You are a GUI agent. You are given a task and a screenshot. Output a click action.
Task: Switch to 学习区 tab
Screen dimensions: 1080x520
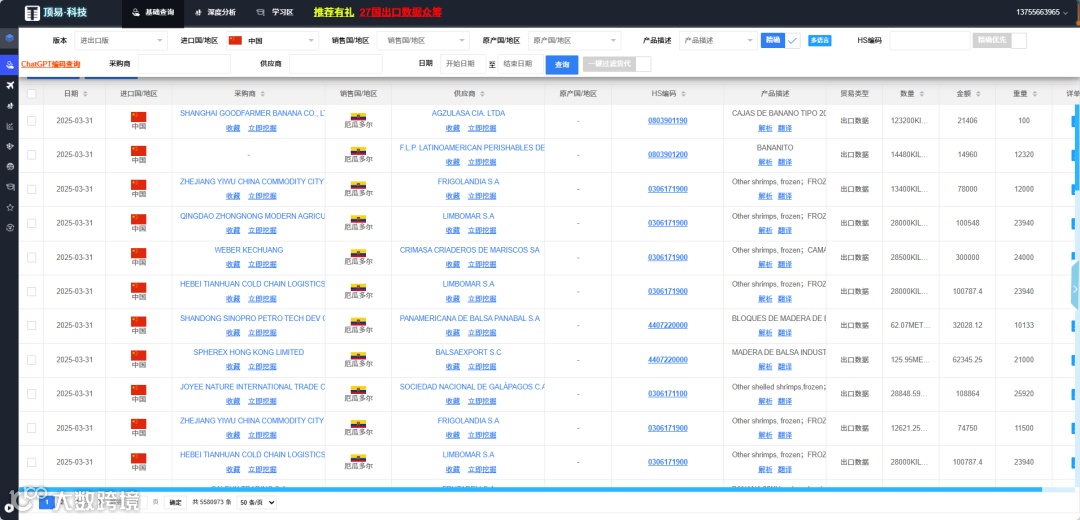(x=274, y=12)
